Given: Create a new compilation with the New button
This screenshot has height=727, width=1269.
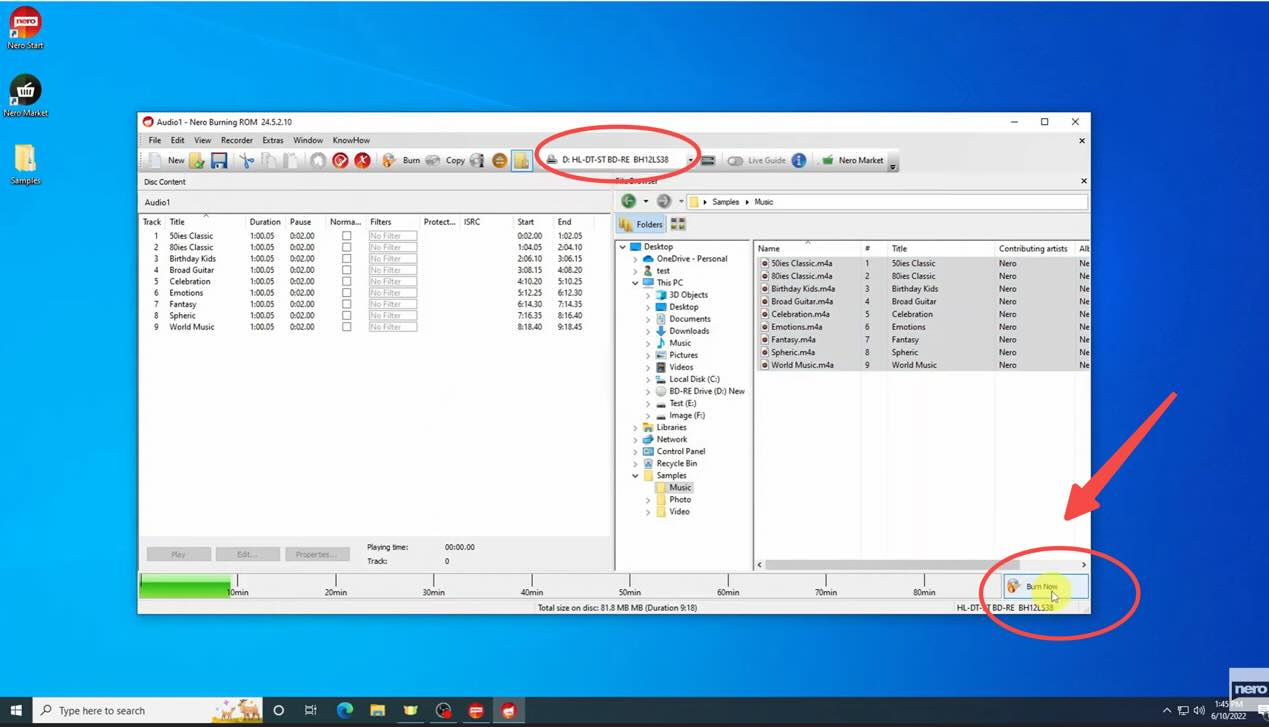Looking at the screenshot, I should [x=166, y=160].
